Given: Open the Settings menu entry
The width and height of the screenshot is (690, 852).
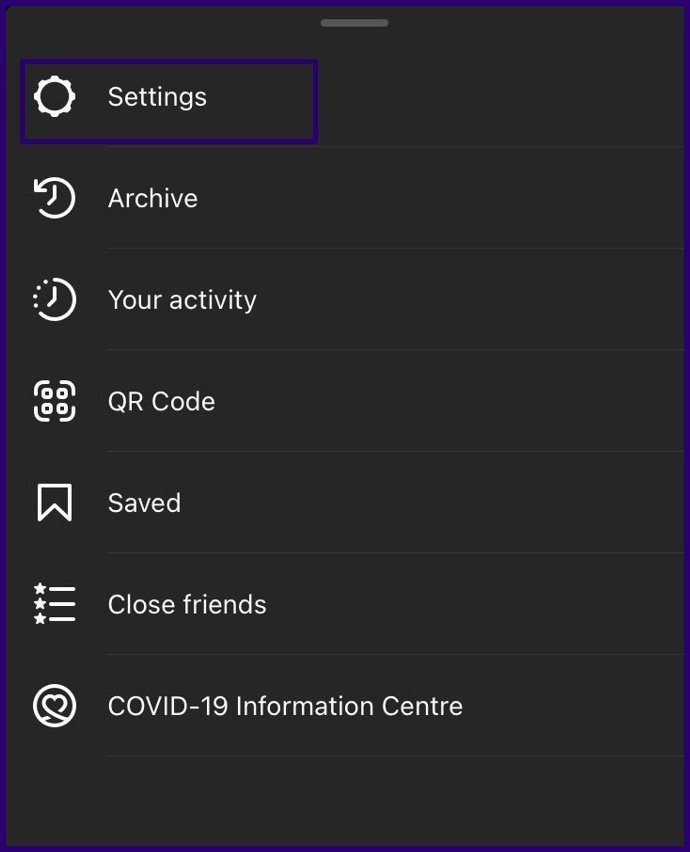Looking at the screenshot, I should [x=157, y=97].
